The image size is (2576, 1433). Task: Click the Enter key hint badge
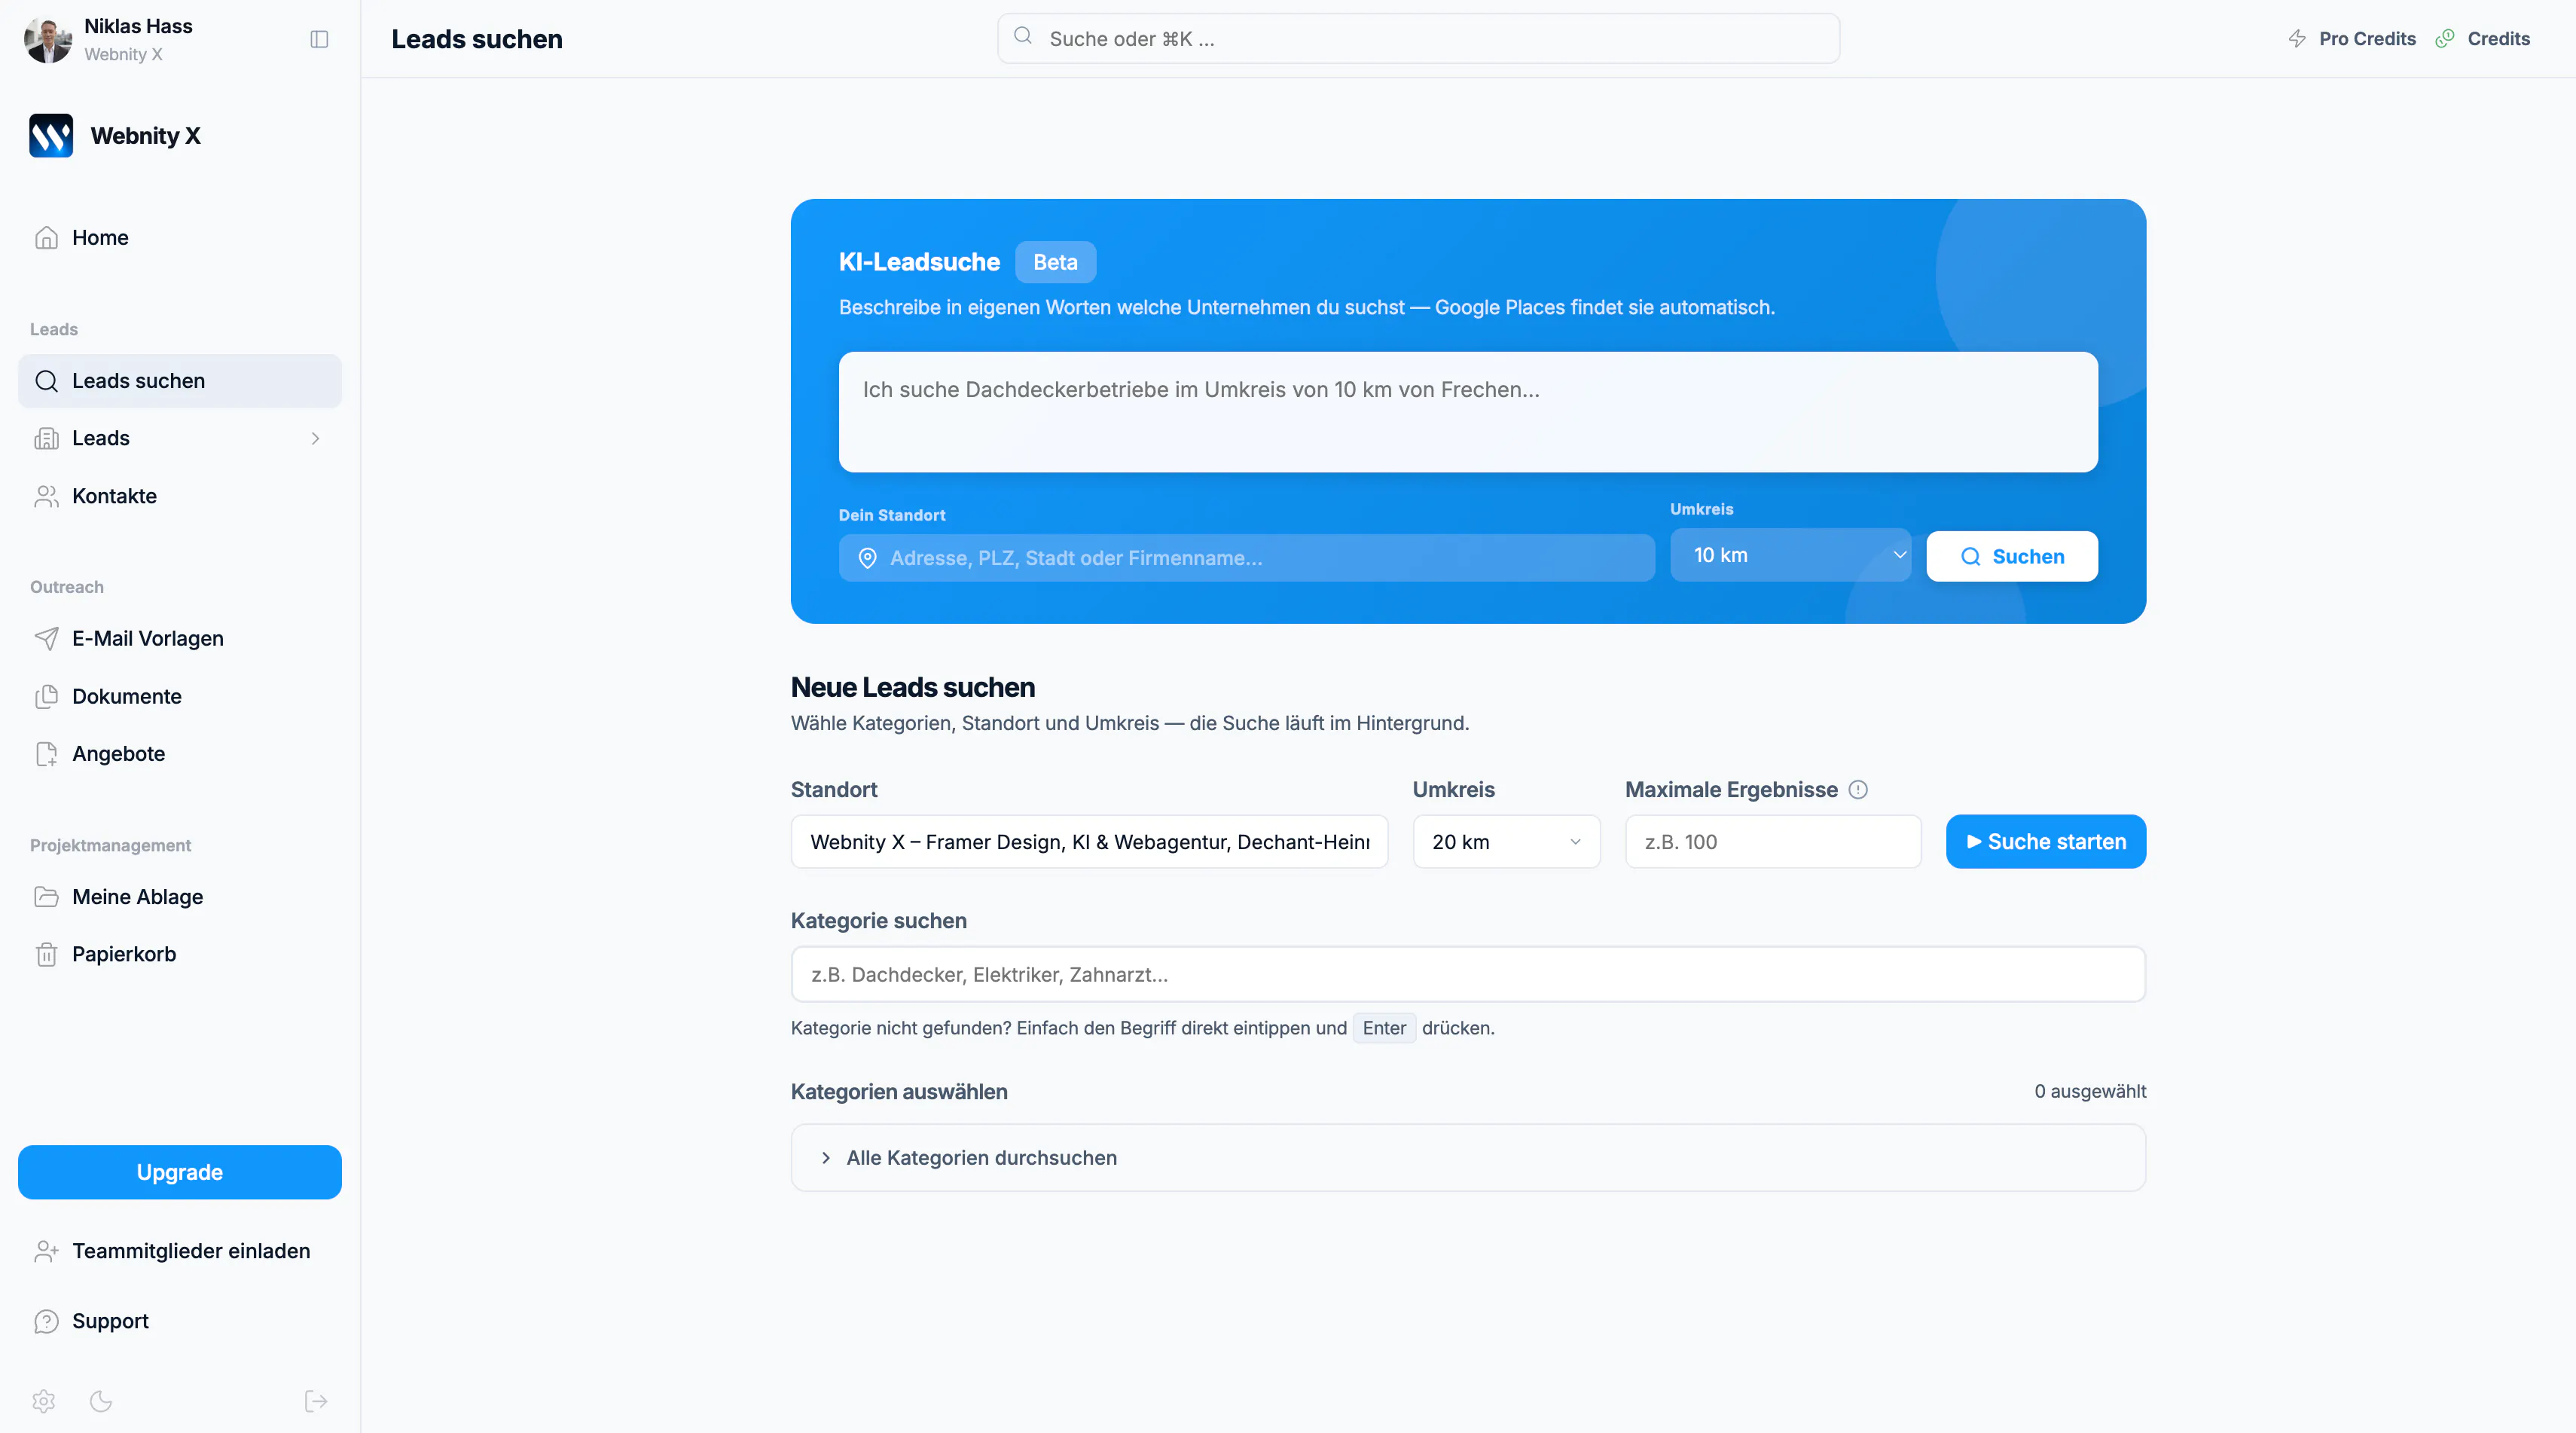[x=1384, y=1028]
